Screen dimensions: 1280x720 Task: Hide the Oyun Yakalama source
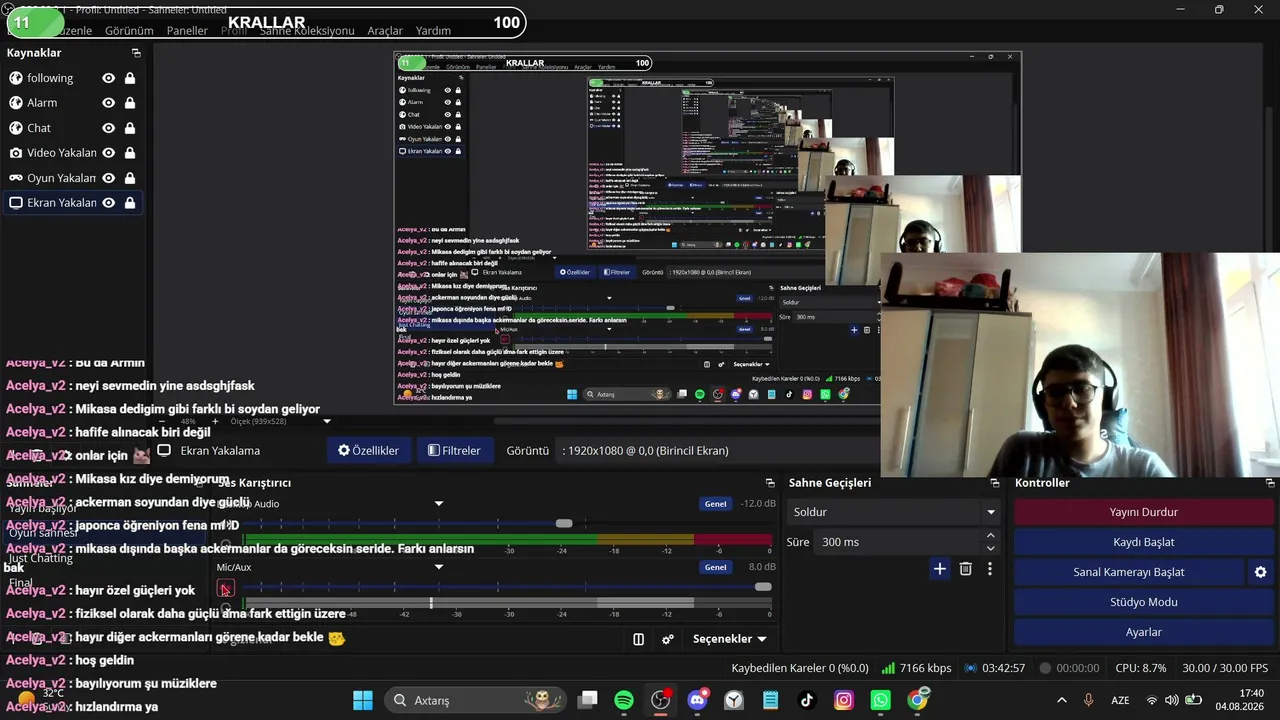click(109, 178)
